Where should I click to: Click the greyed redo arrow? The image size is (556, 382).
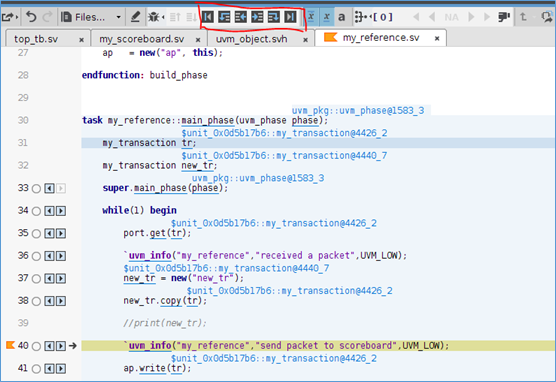[47, 16]
